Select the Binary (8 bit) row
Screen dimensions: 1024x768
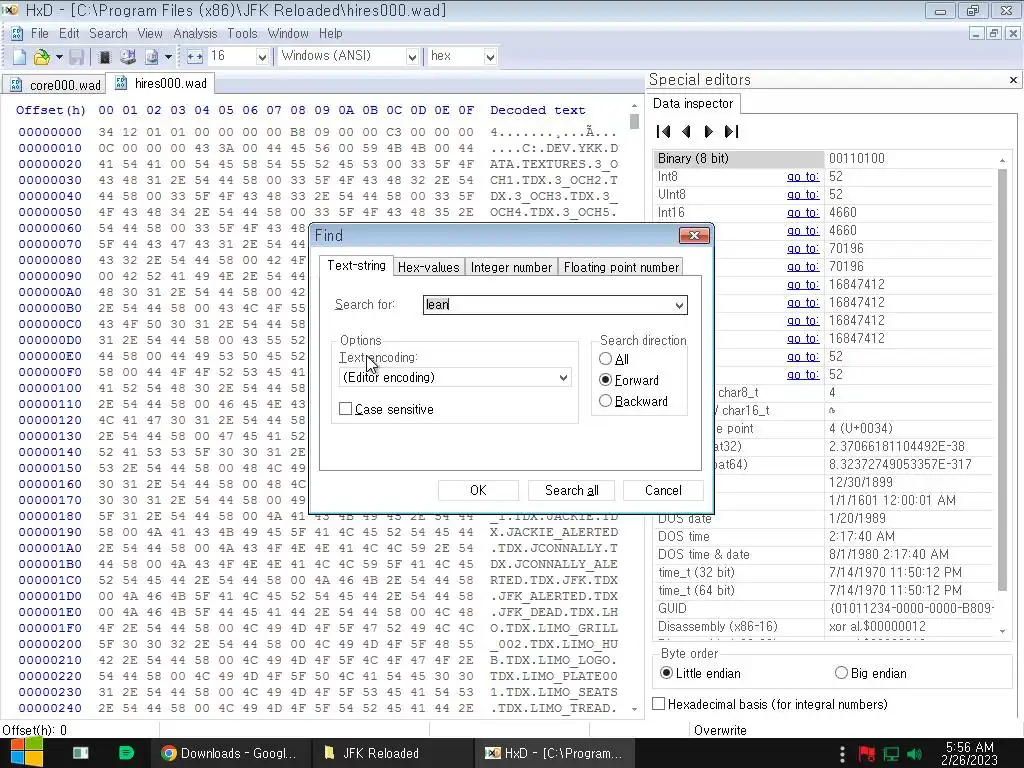point(824,159)
